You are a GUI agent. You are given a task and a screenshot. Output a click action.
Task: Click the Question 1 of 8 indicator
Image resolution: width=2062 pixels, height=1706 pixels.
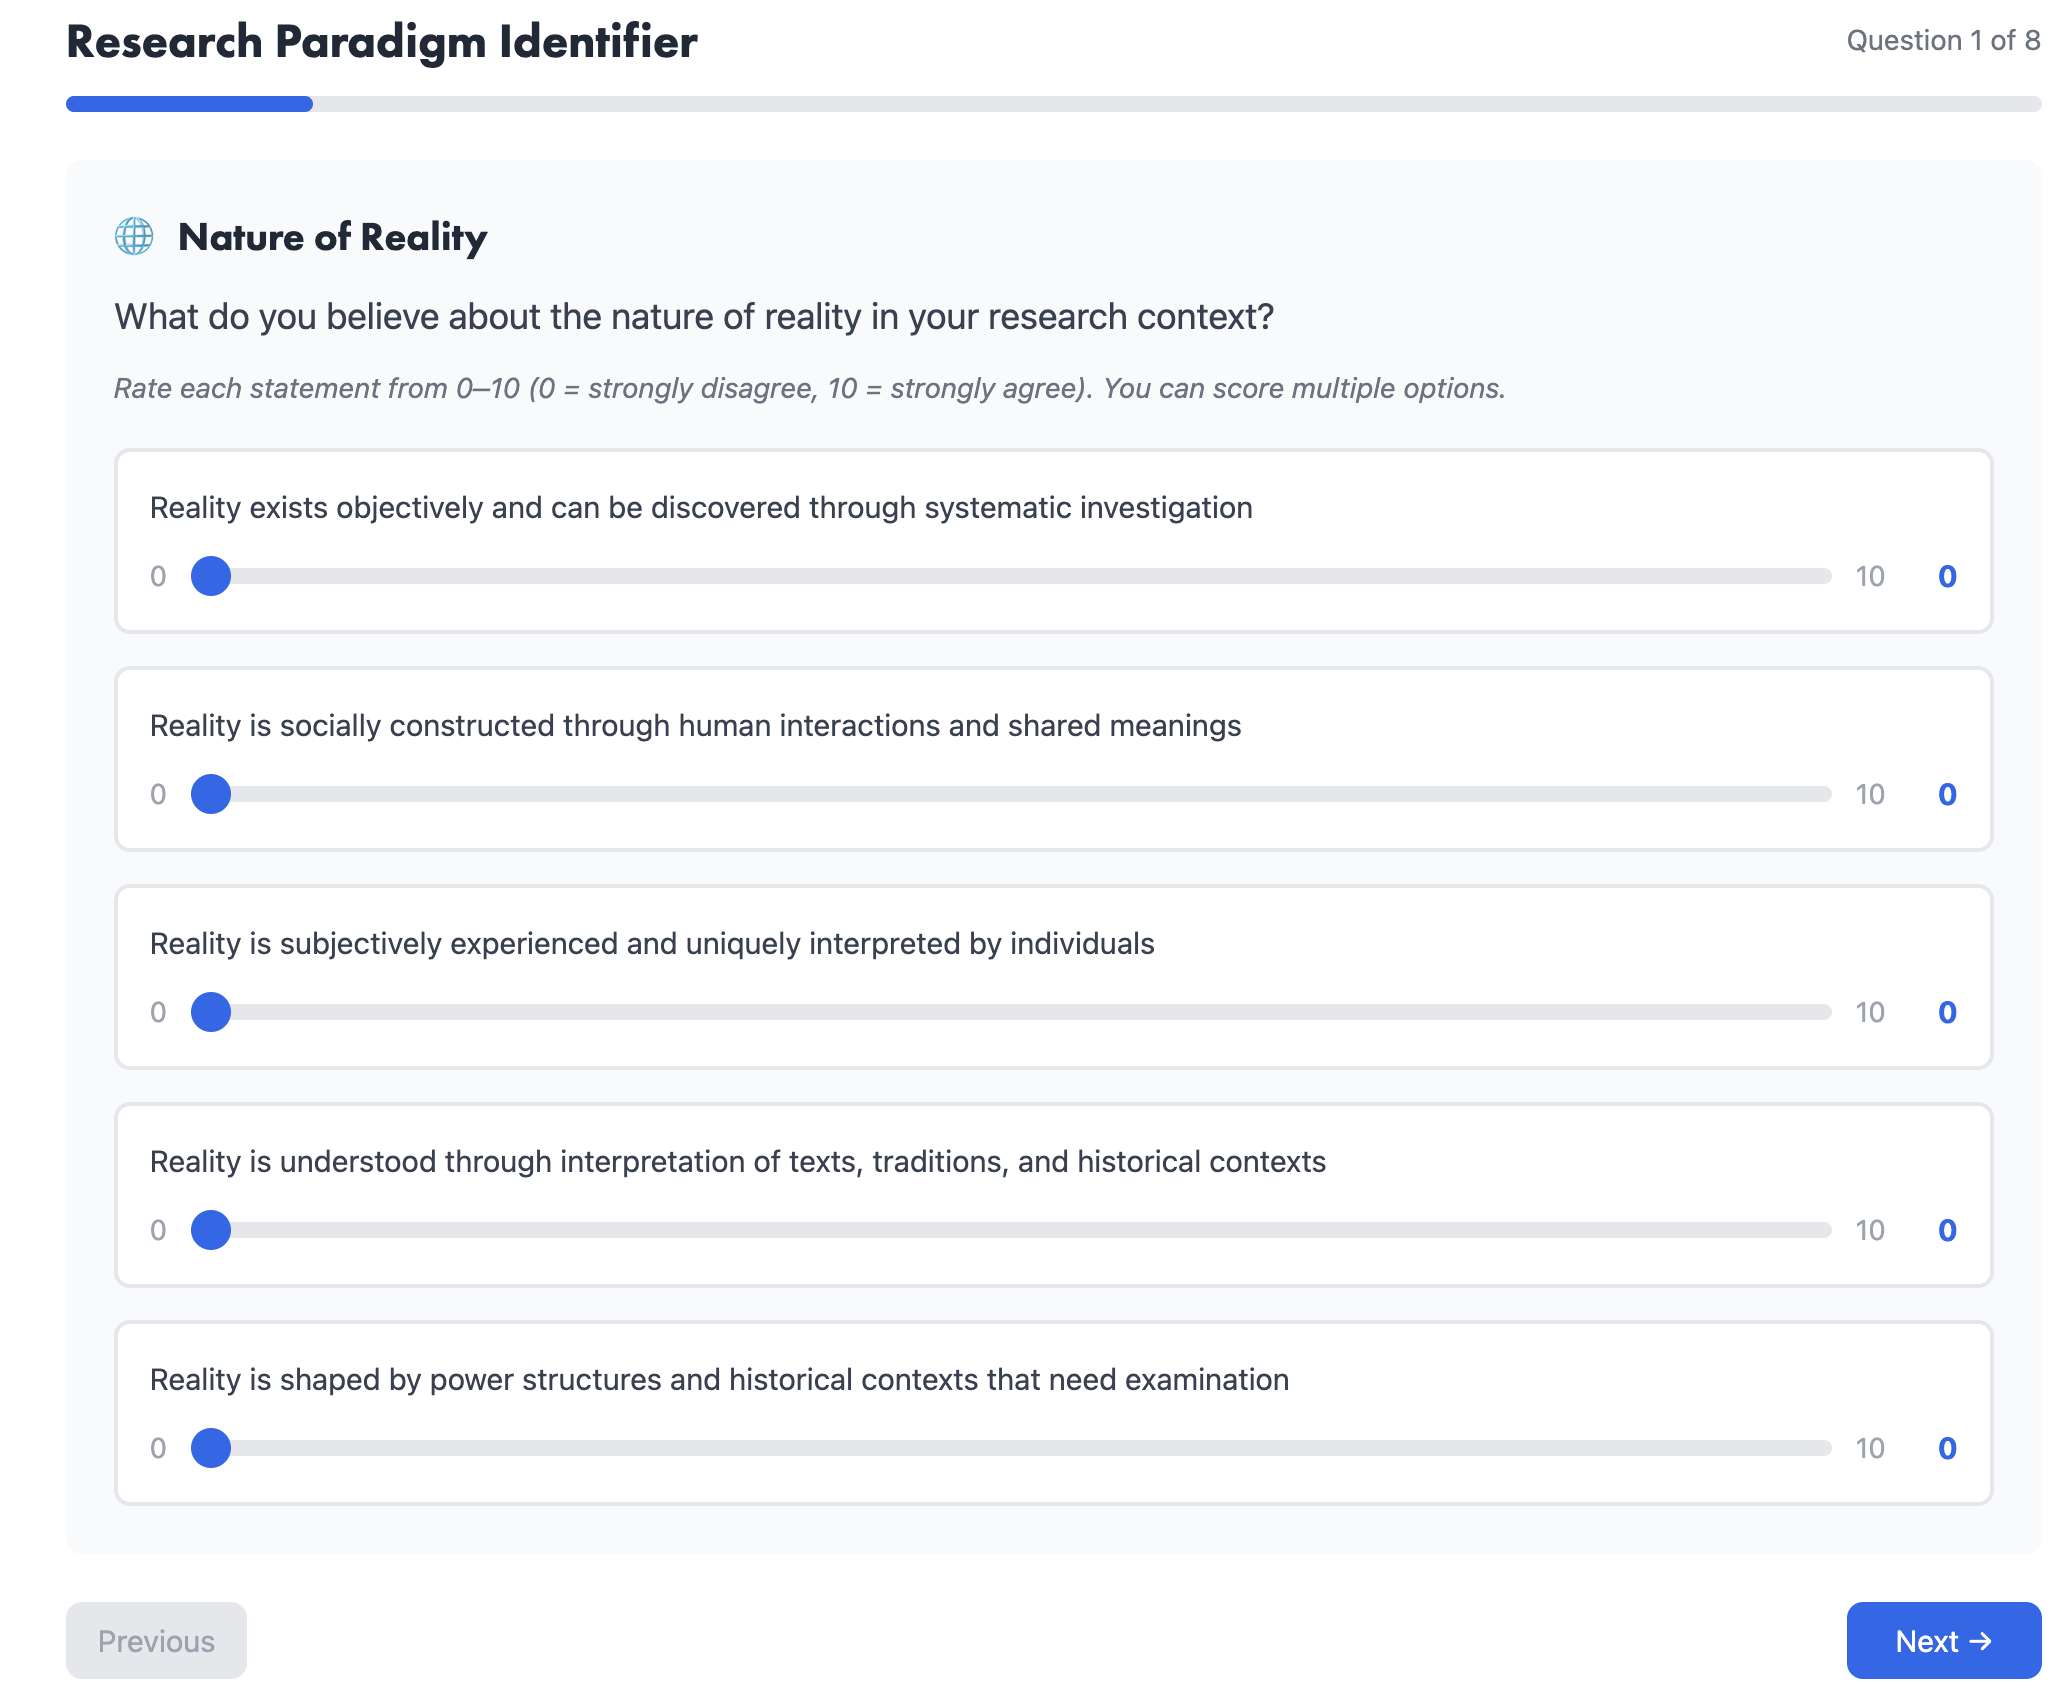(1943, 40)
